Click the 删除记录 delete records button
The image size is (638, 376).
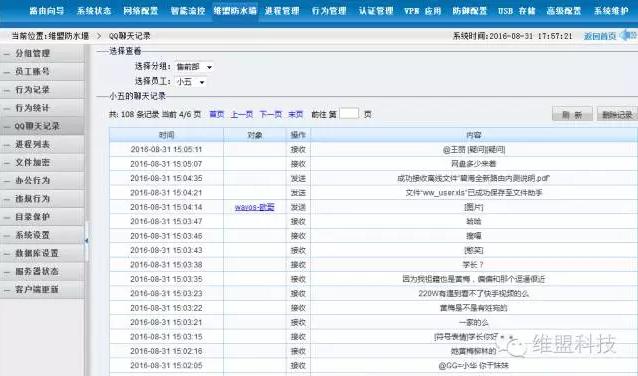coord(617,115)
